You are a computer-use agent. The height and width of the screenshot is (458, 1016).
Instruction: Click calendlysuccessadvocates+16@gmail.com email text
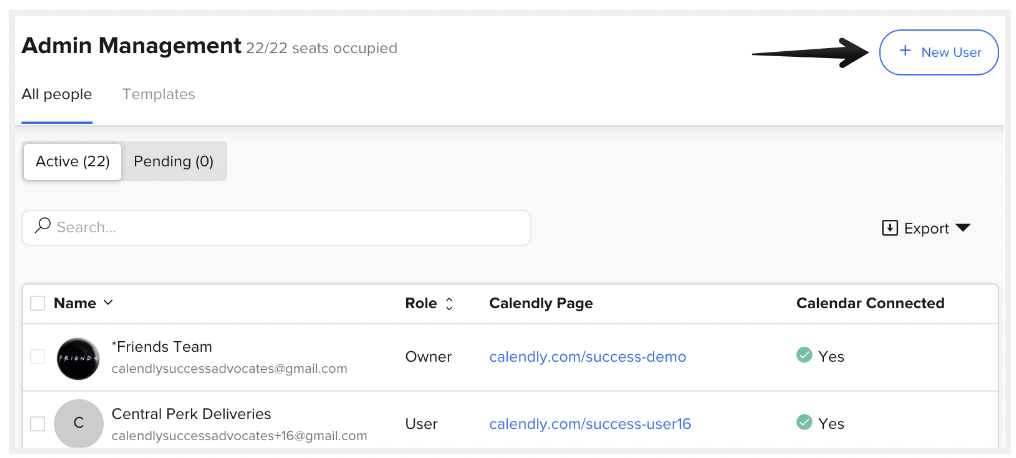click(x=239, y=436)
